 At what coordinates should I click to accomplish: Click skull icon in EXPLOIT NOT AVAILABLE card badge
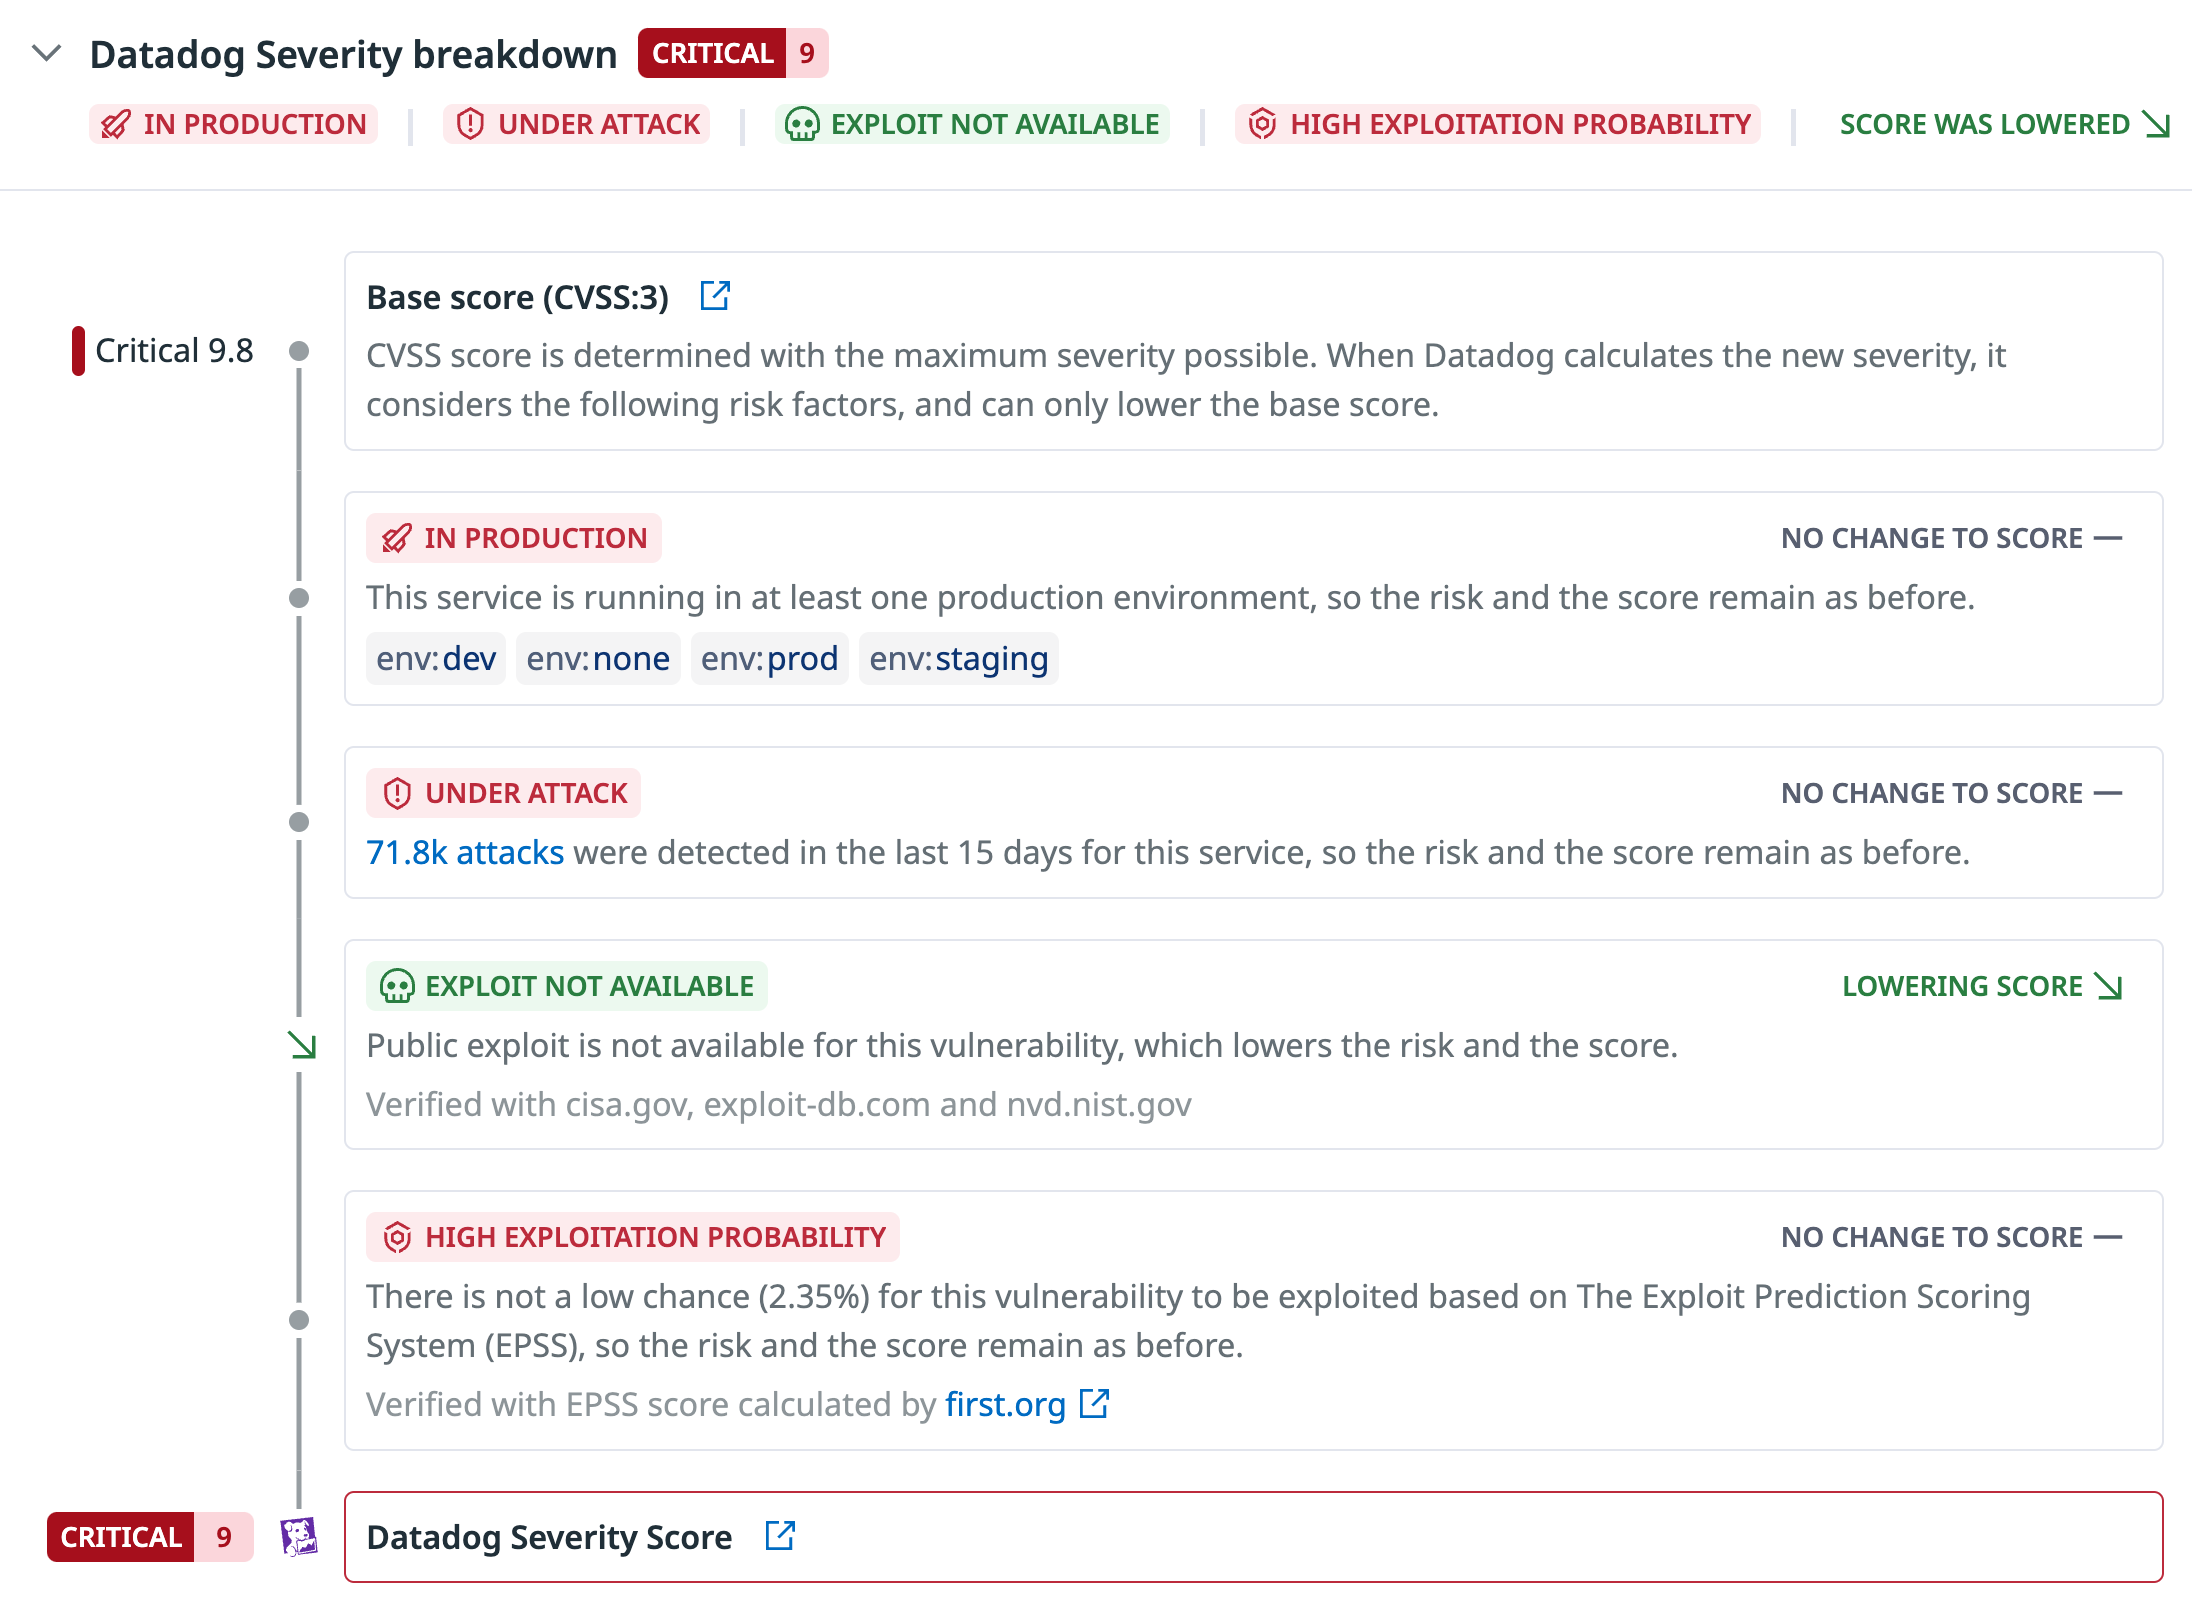coord(398,987)
